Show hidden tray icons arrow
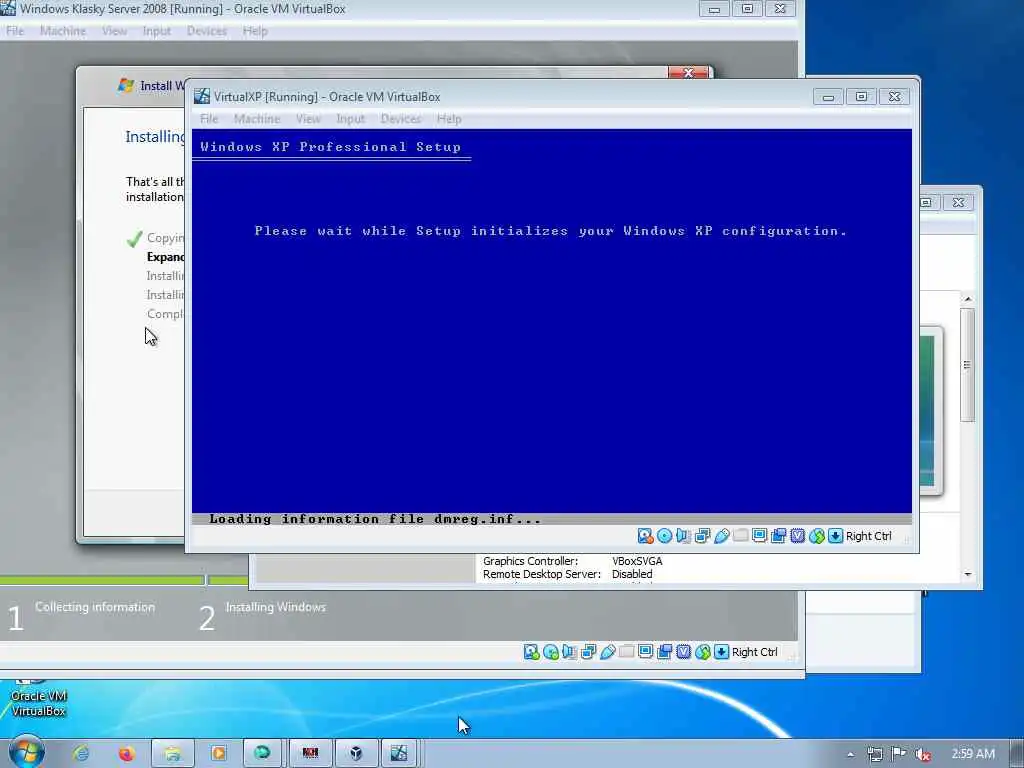 click(850, 754)
